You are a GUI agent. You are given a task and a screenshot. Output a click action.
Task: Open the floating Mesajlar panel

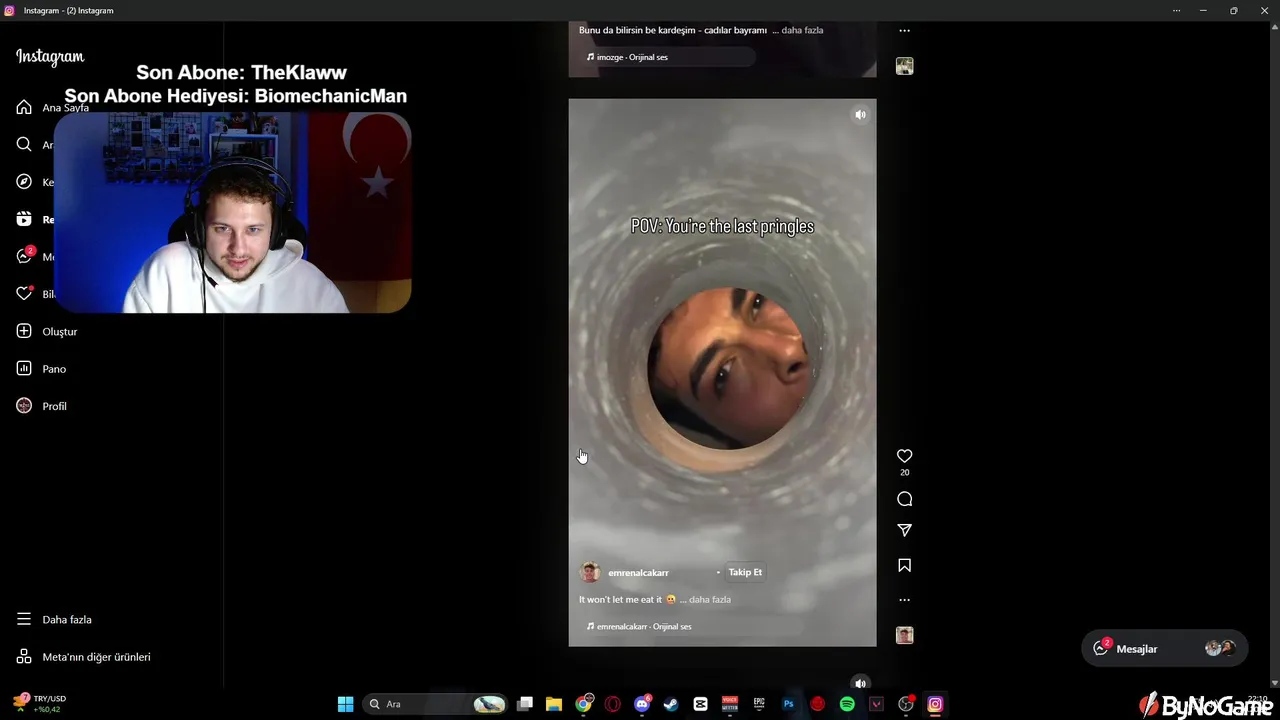tap(1165, 649)
